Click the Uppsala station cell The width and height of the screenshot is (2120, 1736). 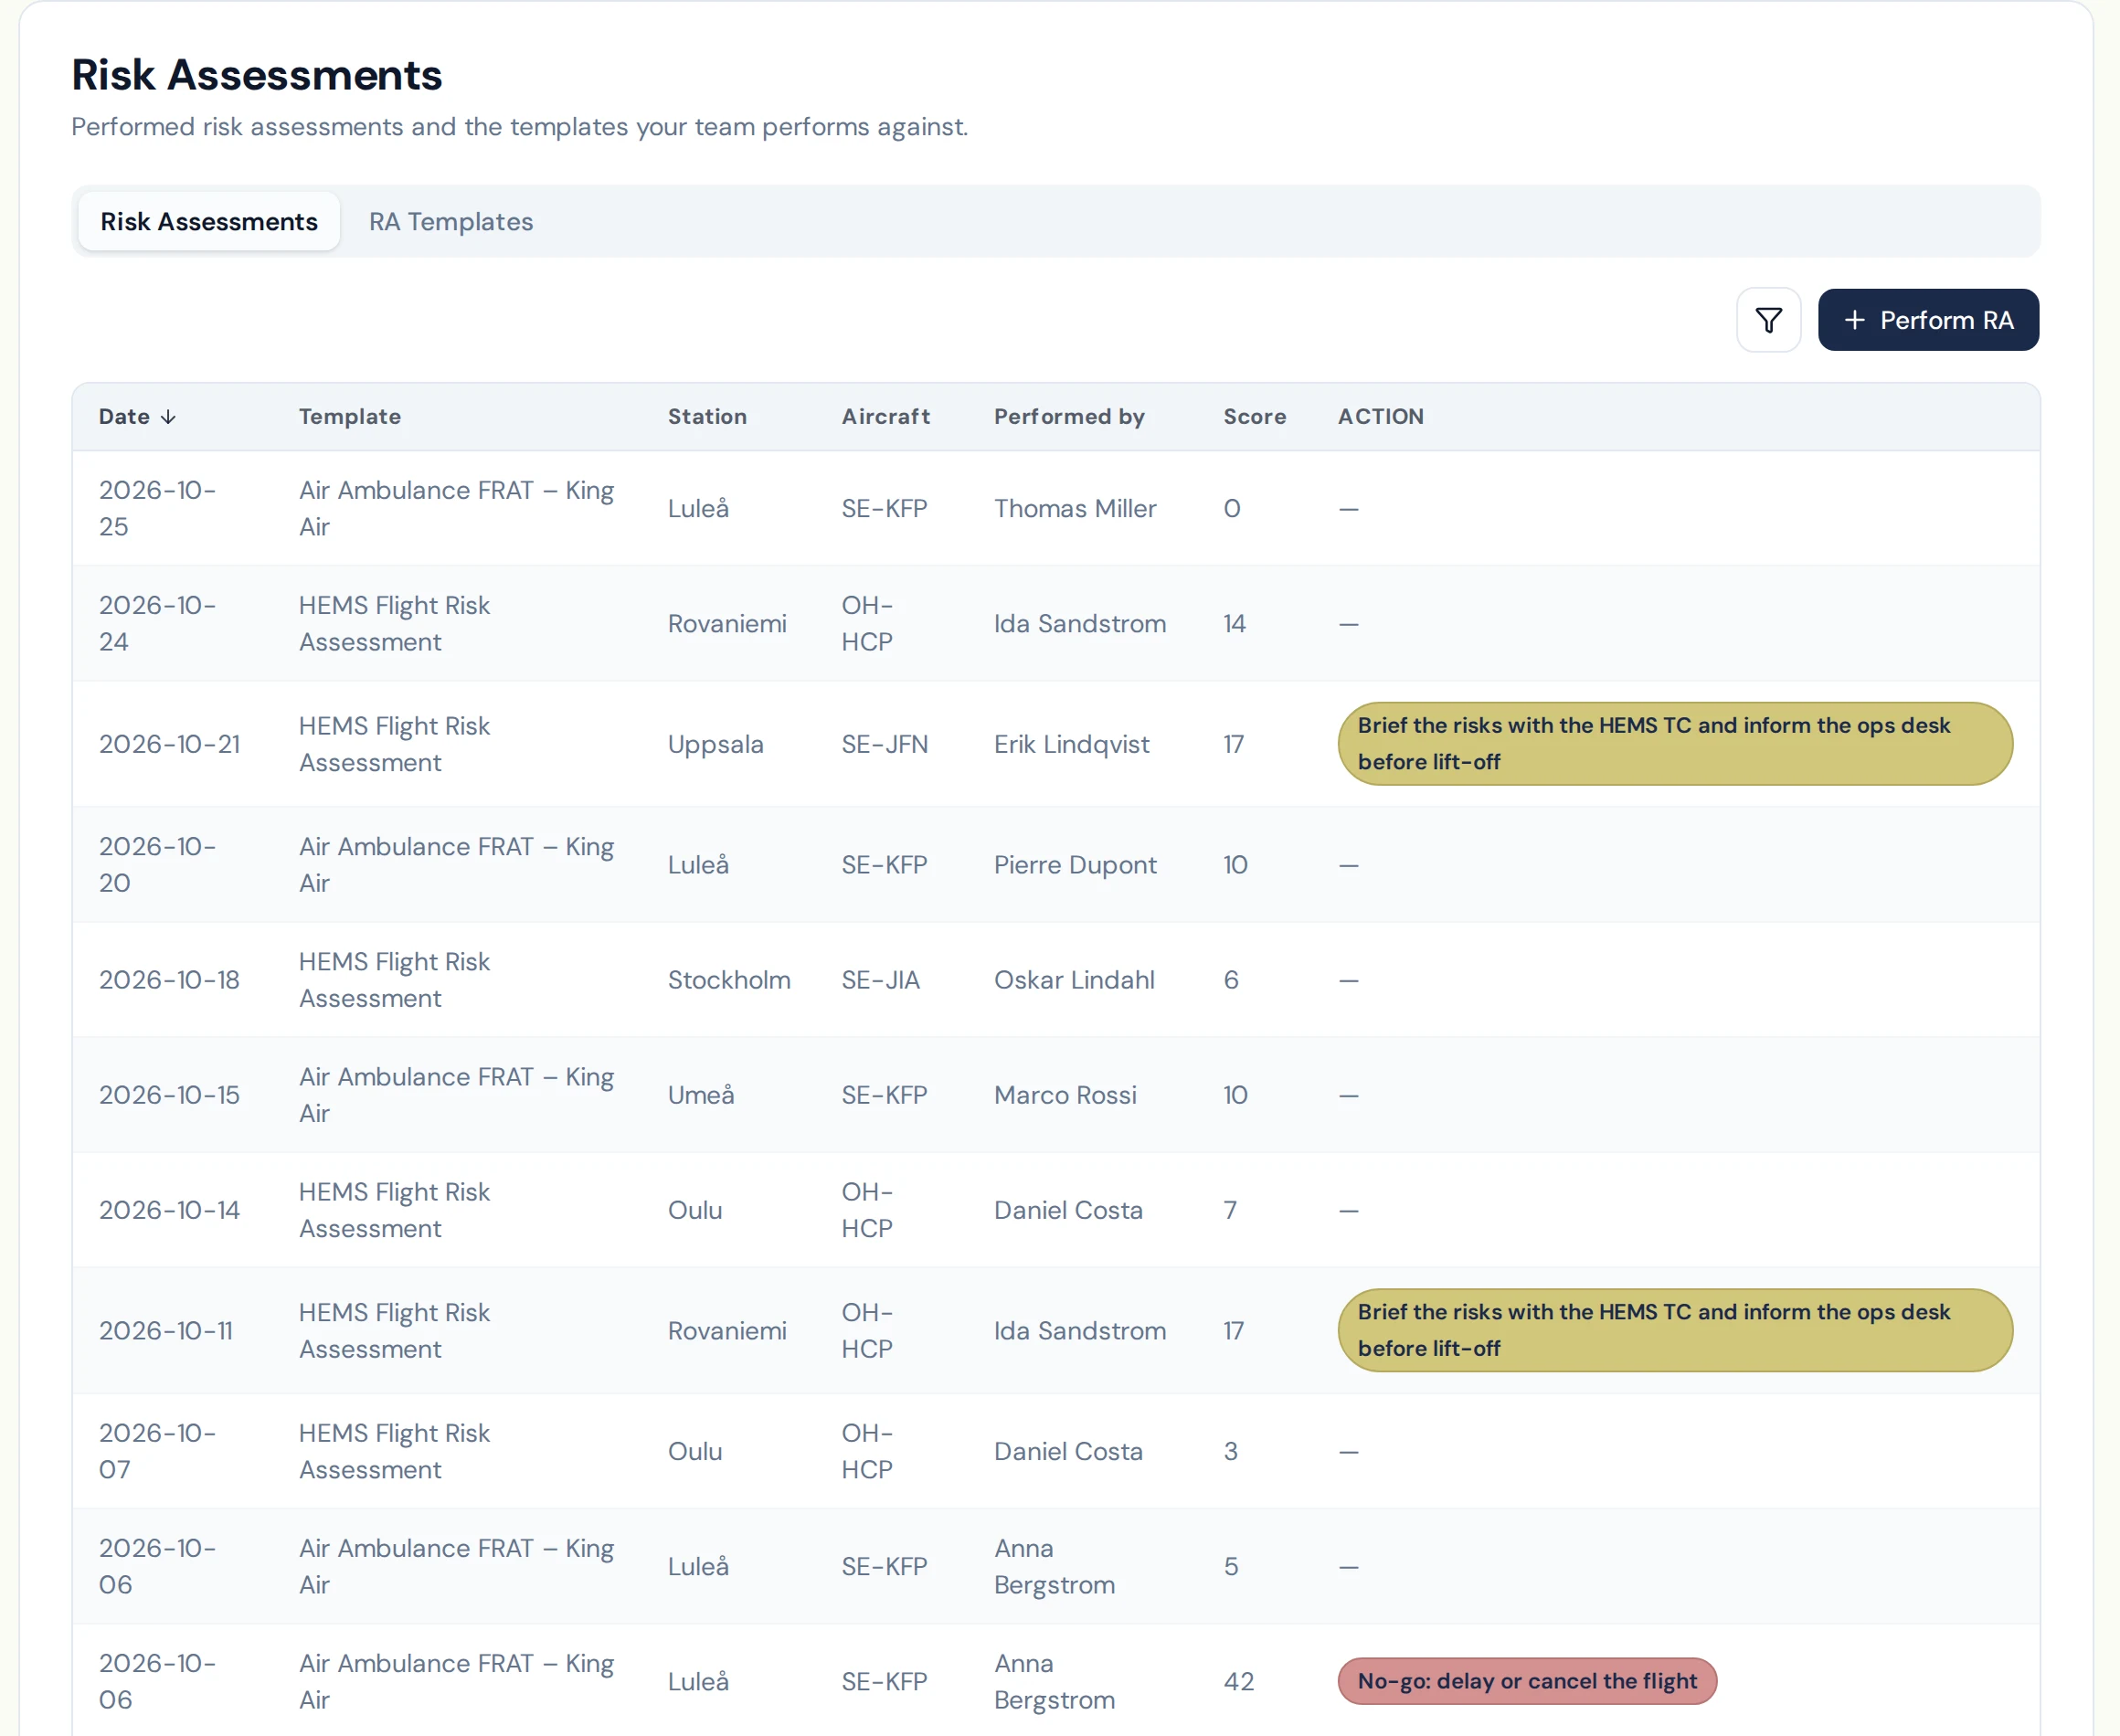pos(716,744)
